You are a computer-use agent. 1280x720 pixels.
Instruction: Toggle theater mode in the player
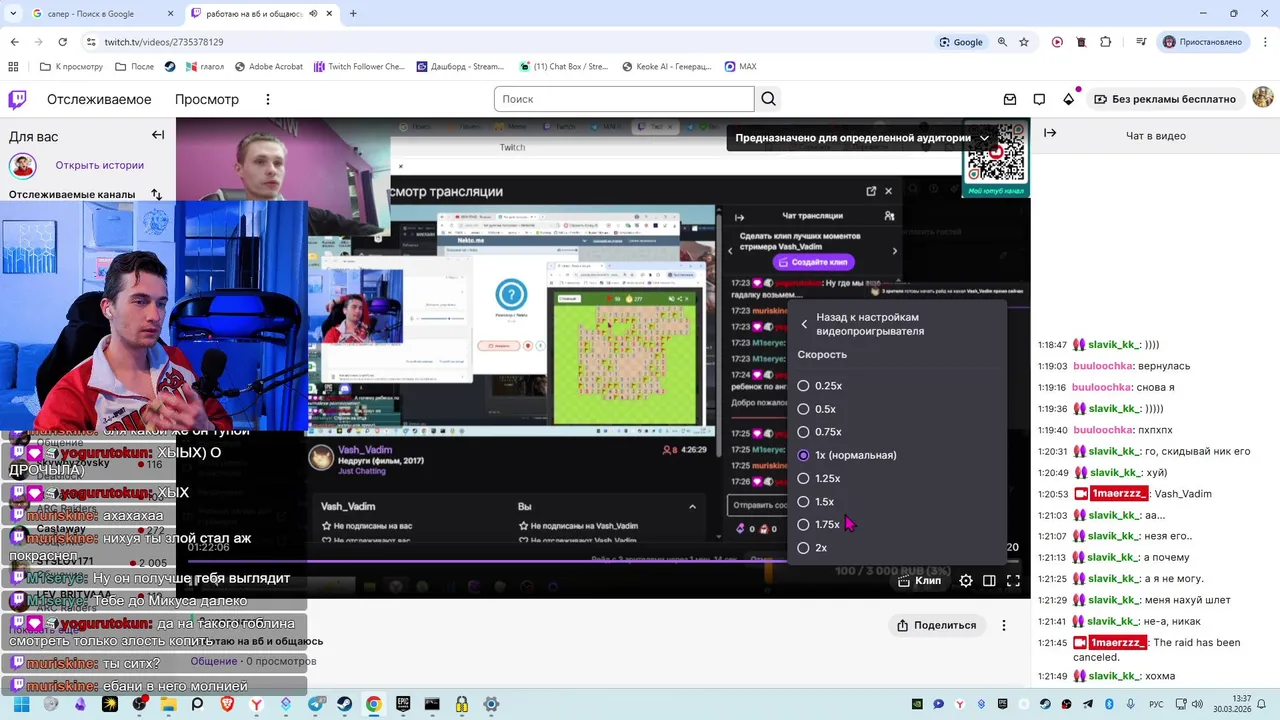(989, 580)
